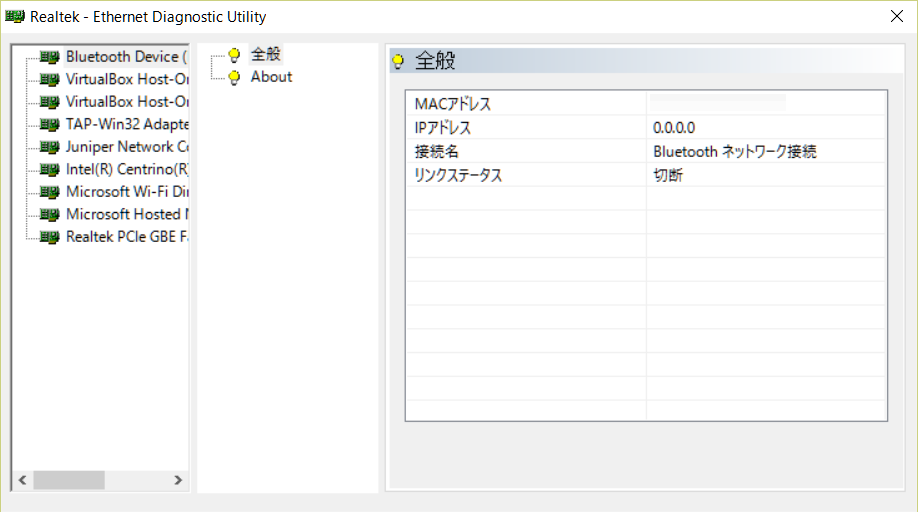Click the horizontal scrollbar thumb in adapter list
The width and height of the screenshot is (918, 512).
[69, 480]
